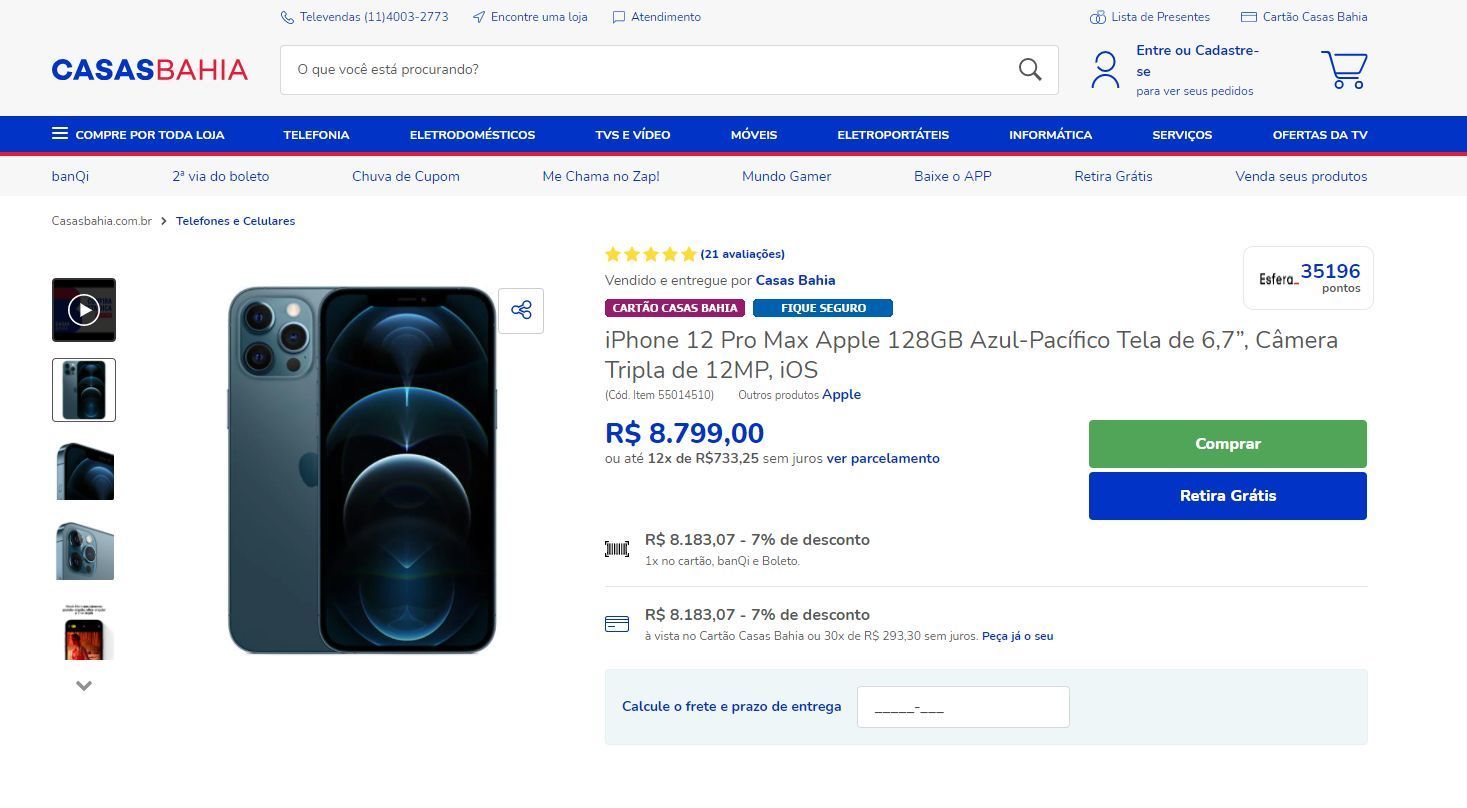Click the user account profile icon
Screen dimensions: 1467x808
click(x=1105, y=70)
